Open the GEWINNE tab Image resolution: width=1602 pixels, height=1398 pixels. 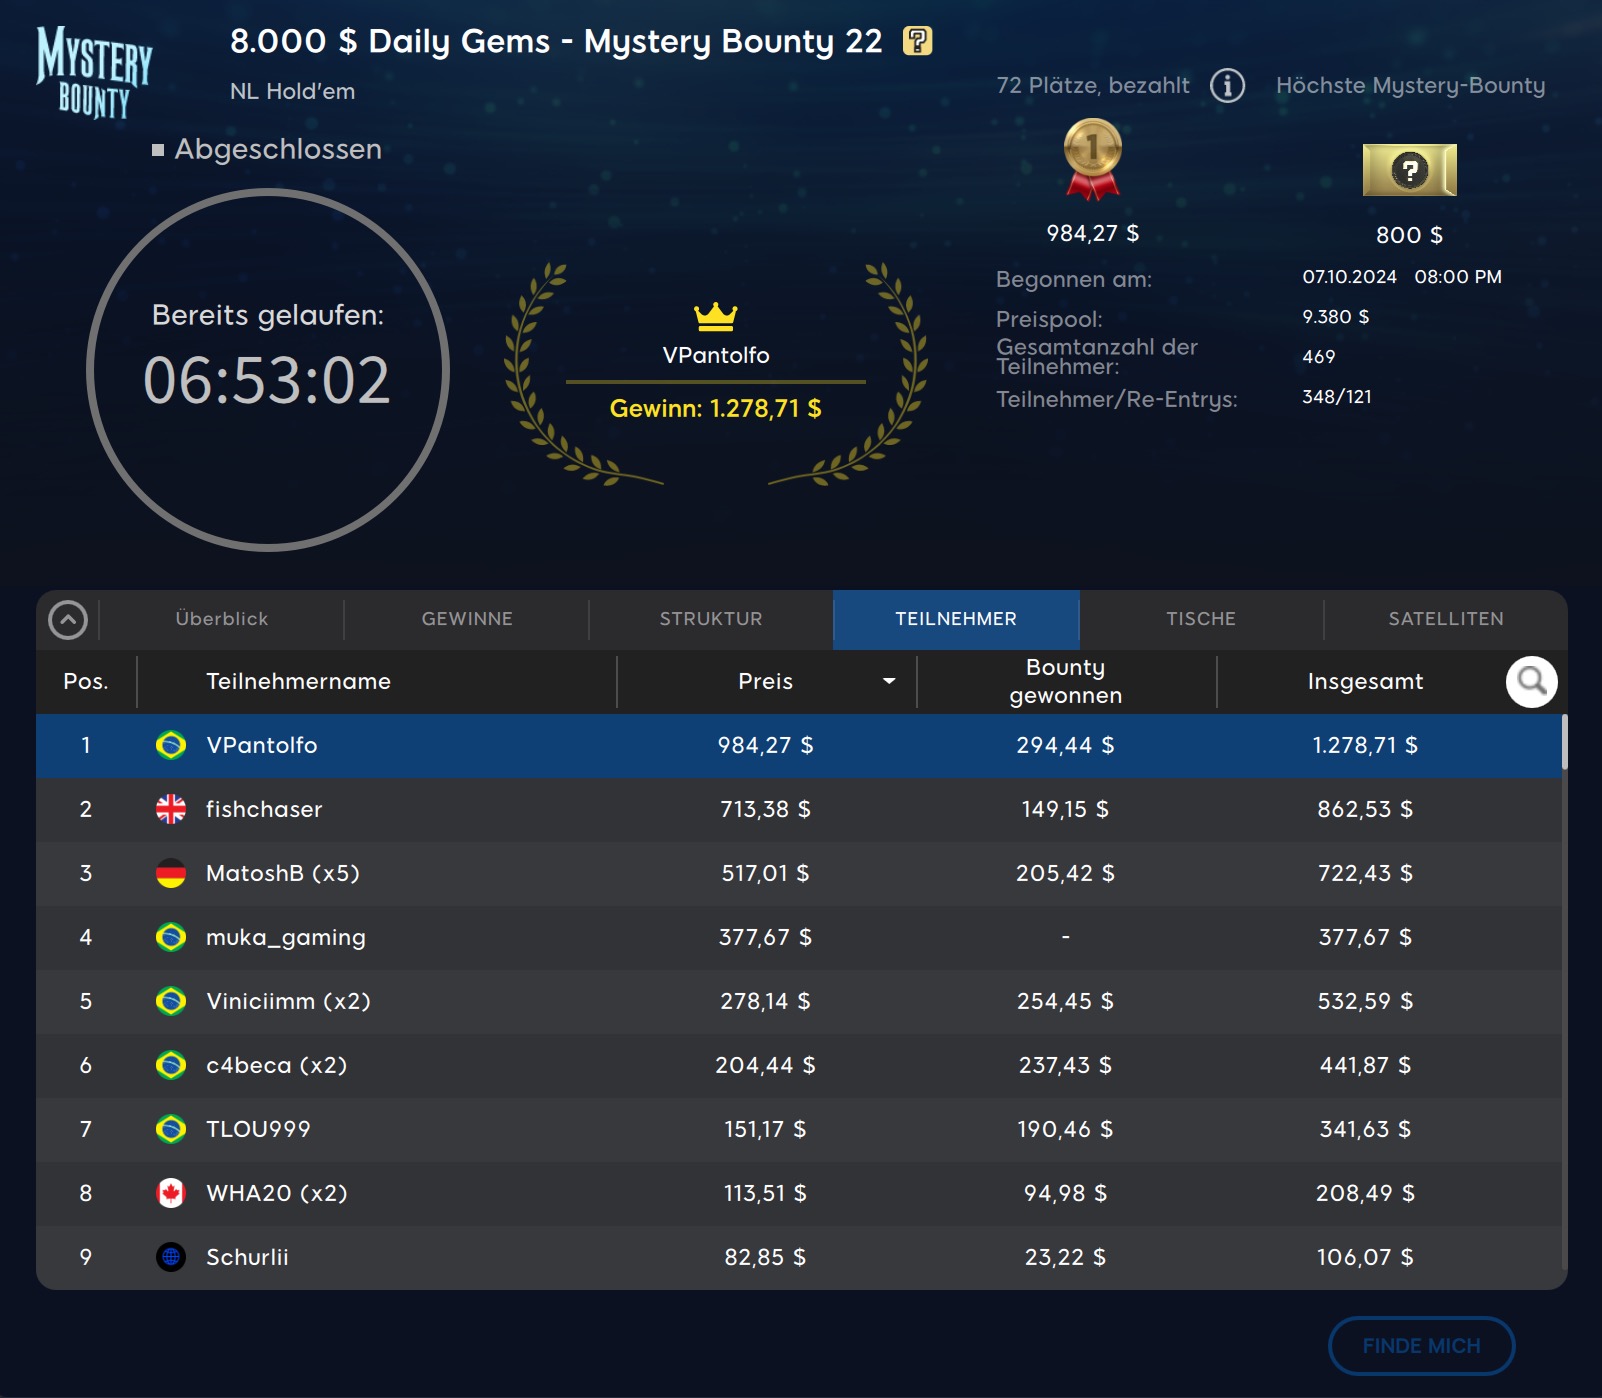coord(467,619)
